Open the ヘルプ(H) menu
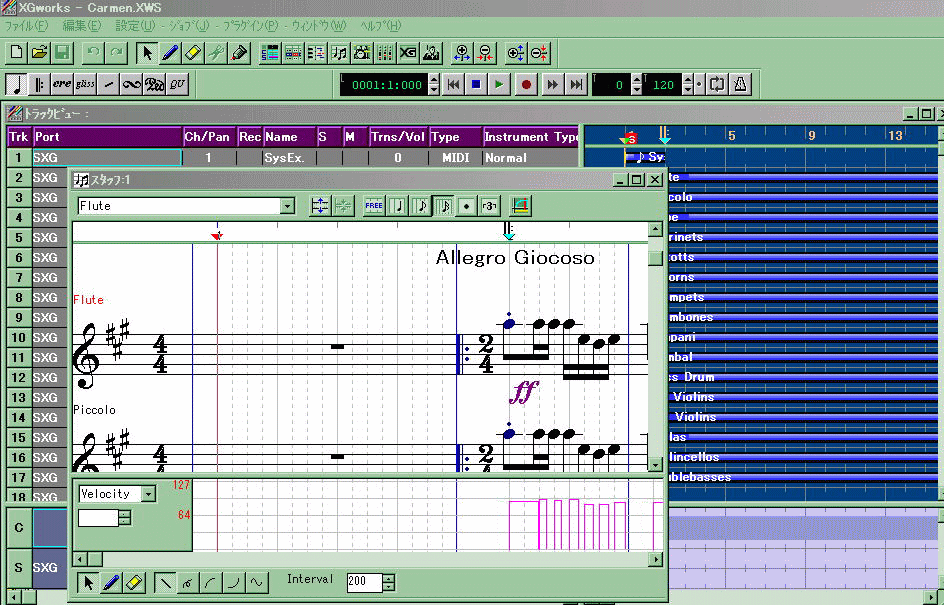 (380, 26)
